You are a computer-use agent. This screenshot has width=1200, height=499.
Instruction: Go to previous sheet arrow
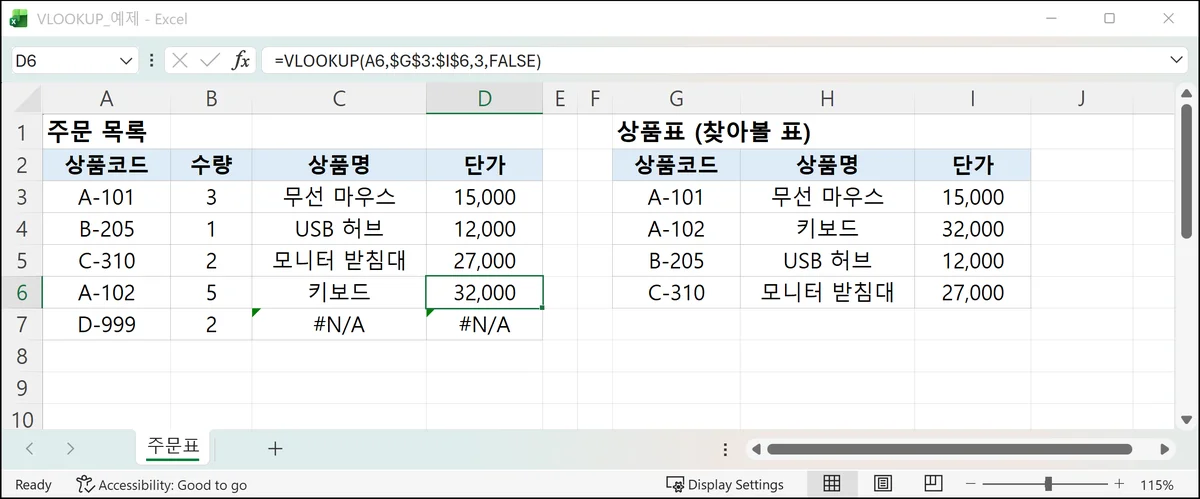(30, 449)
